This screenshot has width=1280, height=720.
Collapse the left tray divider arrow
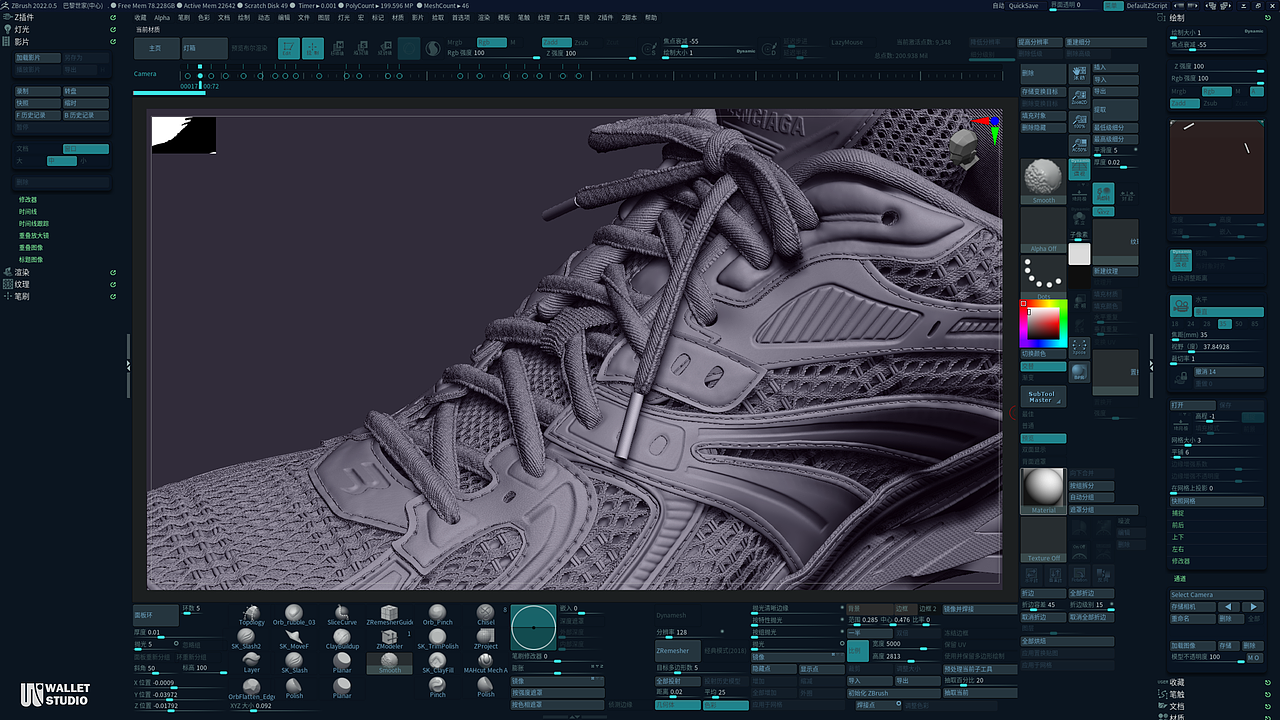128,366
